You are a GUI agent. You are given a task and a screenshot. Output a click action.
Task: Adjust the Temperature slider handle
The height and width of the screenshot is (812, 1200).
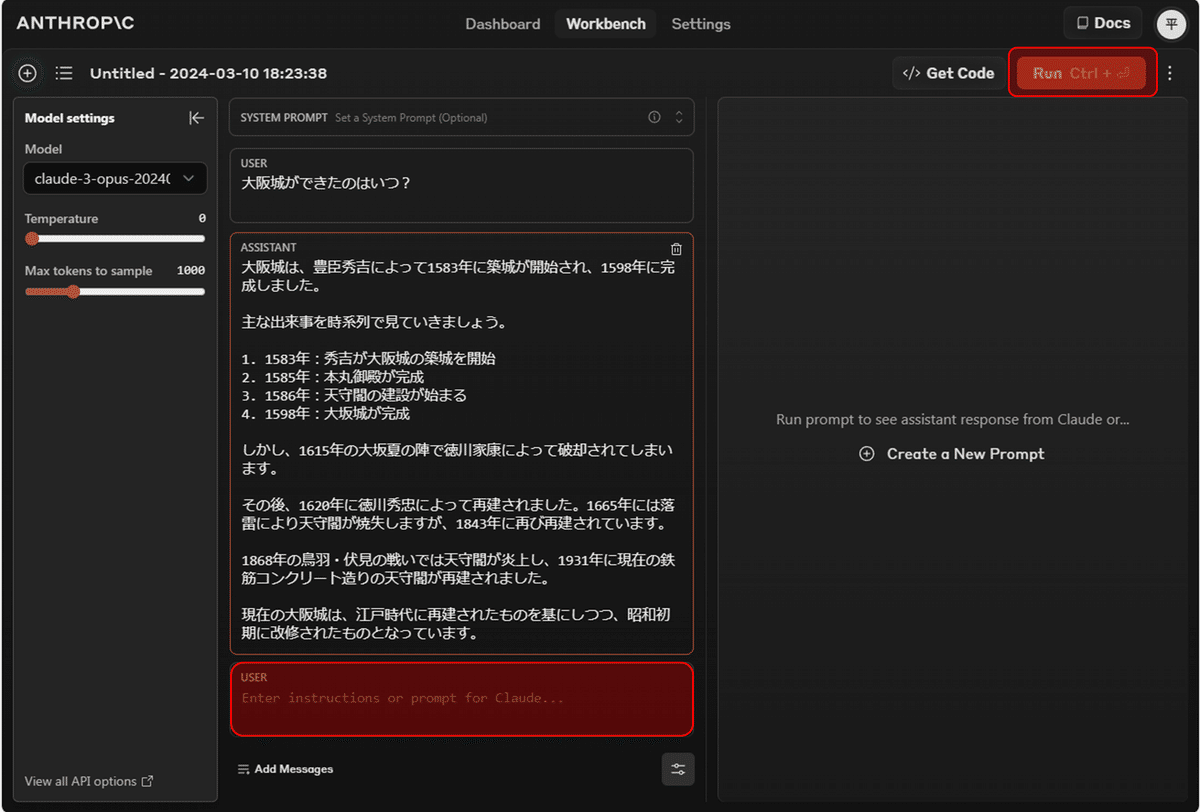32,239
